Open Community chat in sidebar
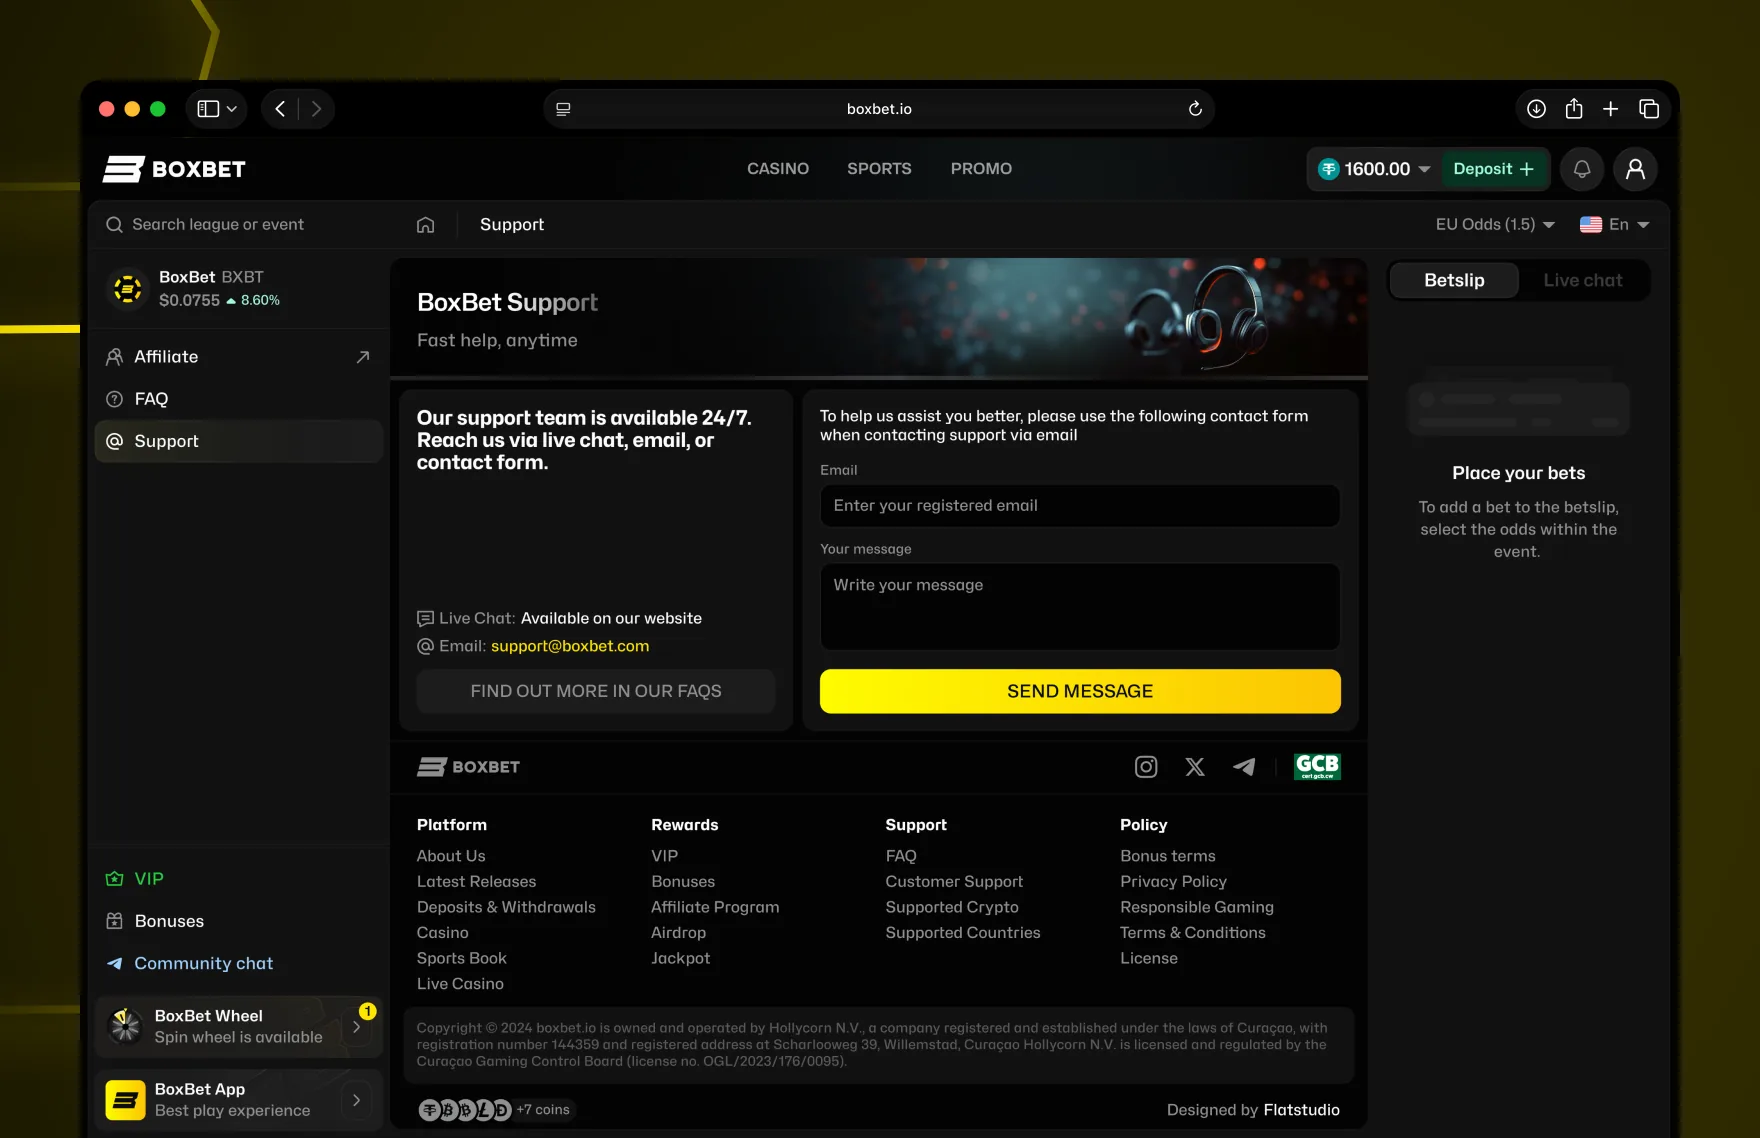 pos(239,963)
